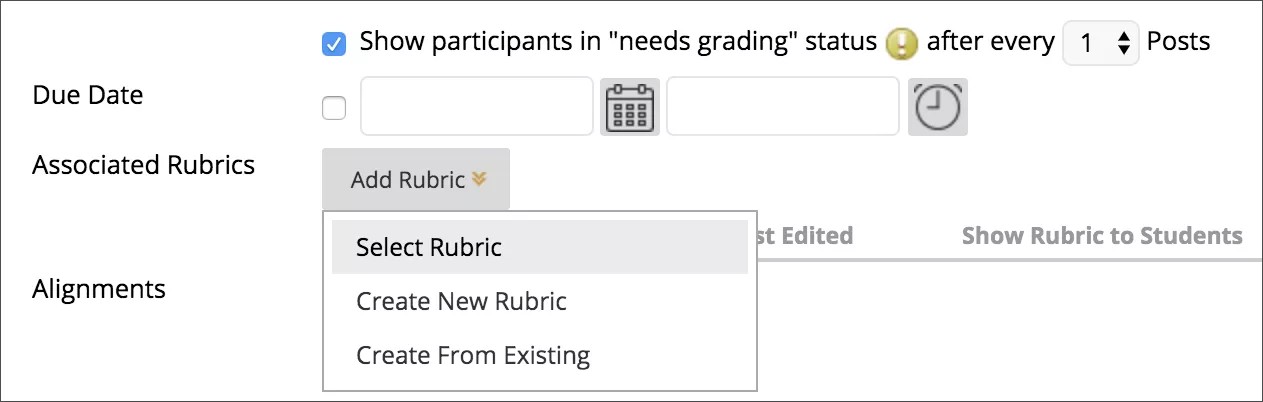The image size is (1263, 402).
Task: Pick Create From Existing menu entry
Action: click(x=473, y=355)
